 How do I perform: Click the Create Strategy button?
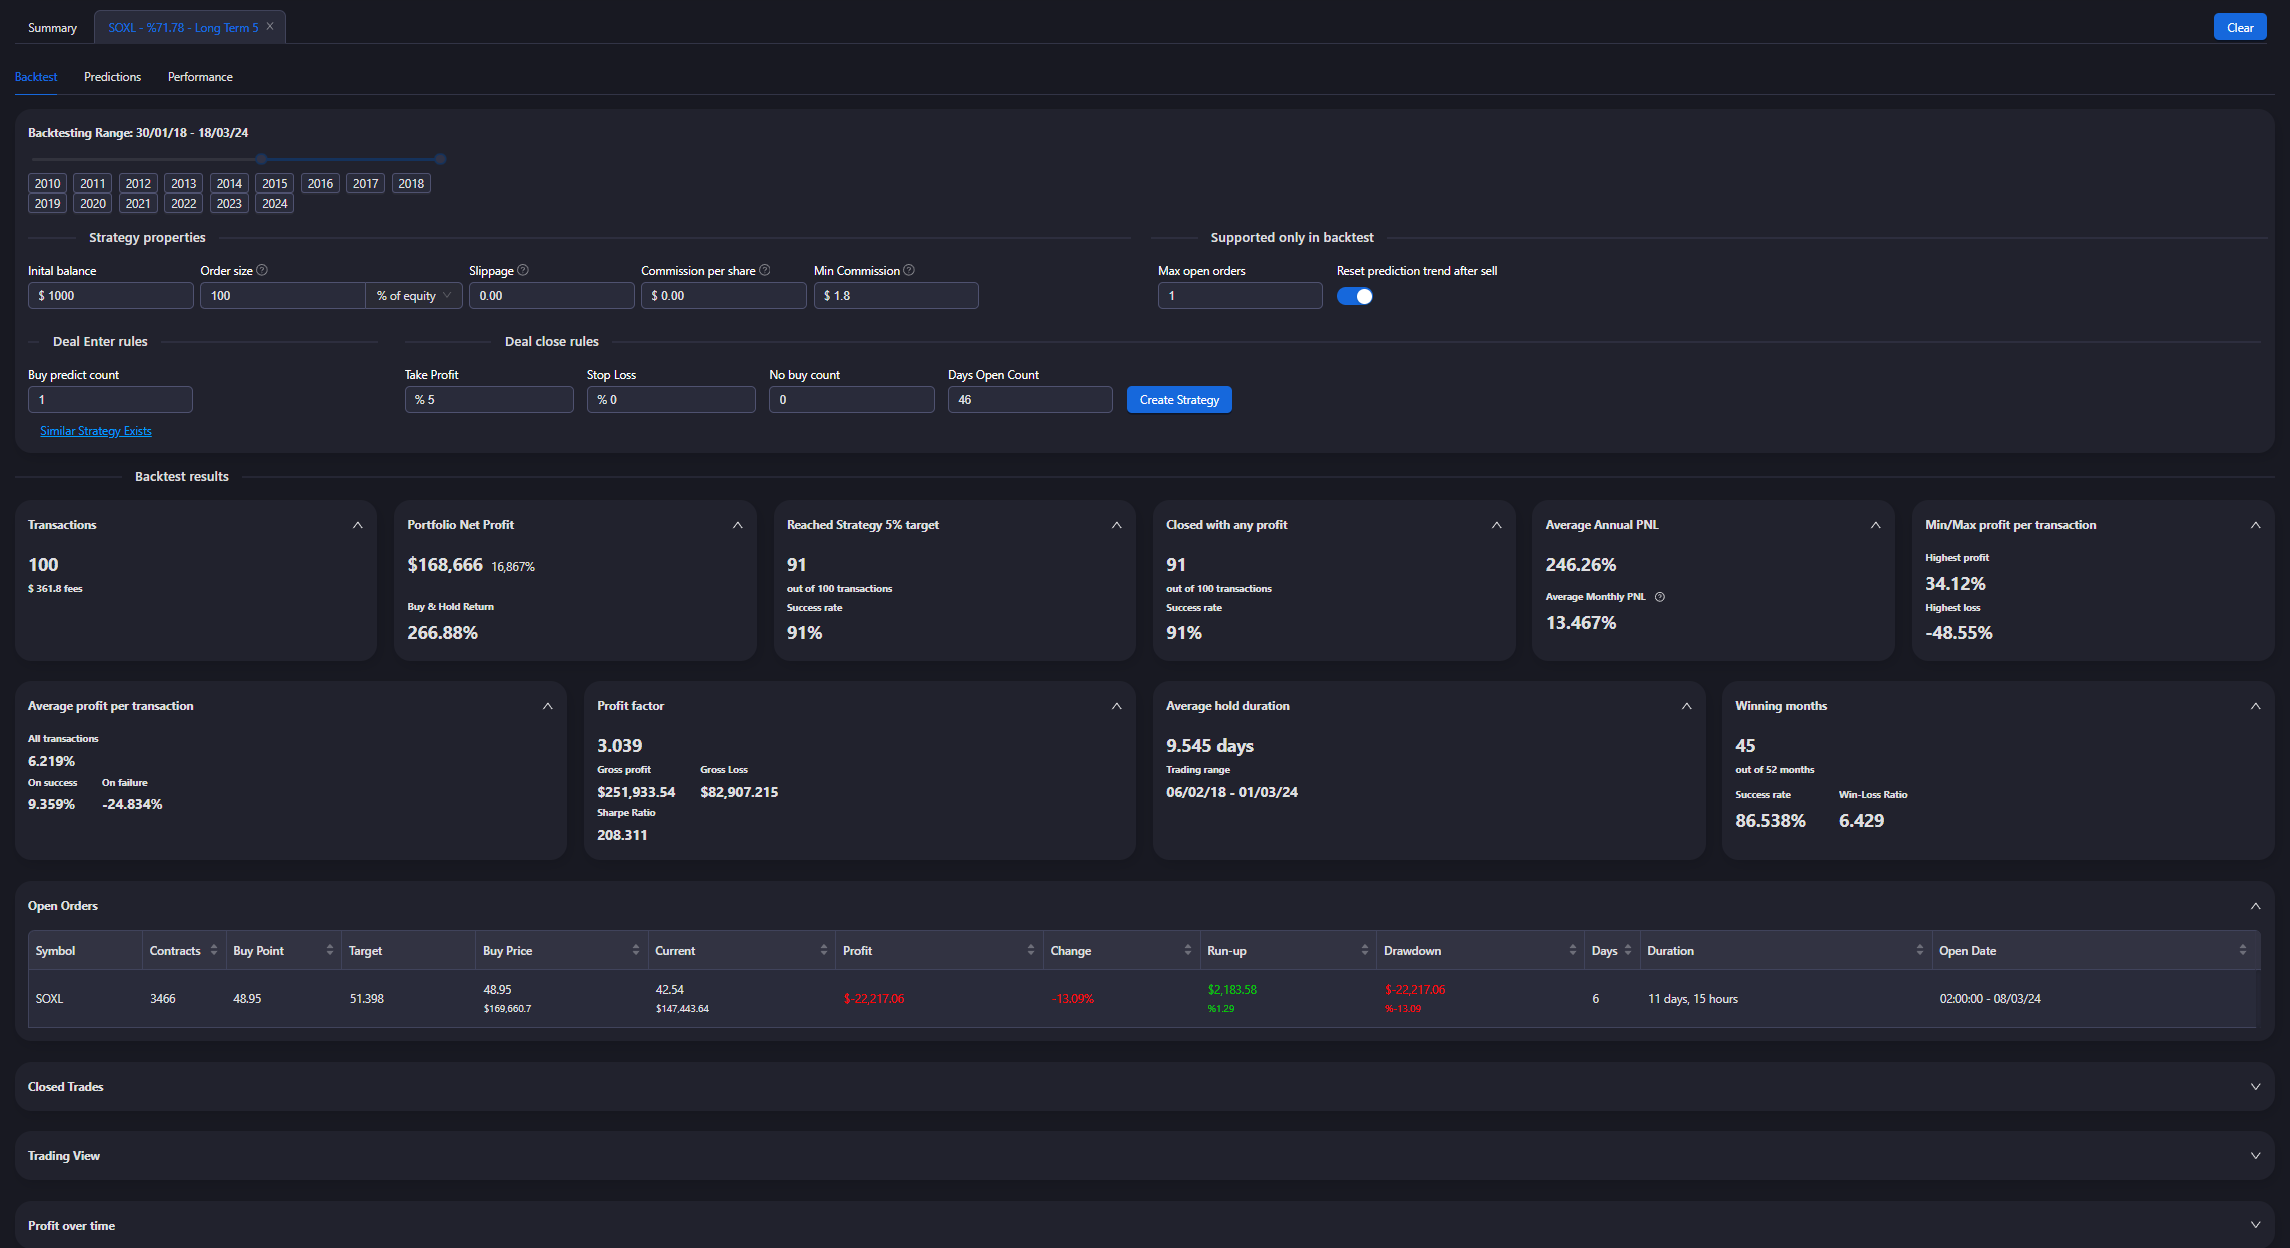1179,400
